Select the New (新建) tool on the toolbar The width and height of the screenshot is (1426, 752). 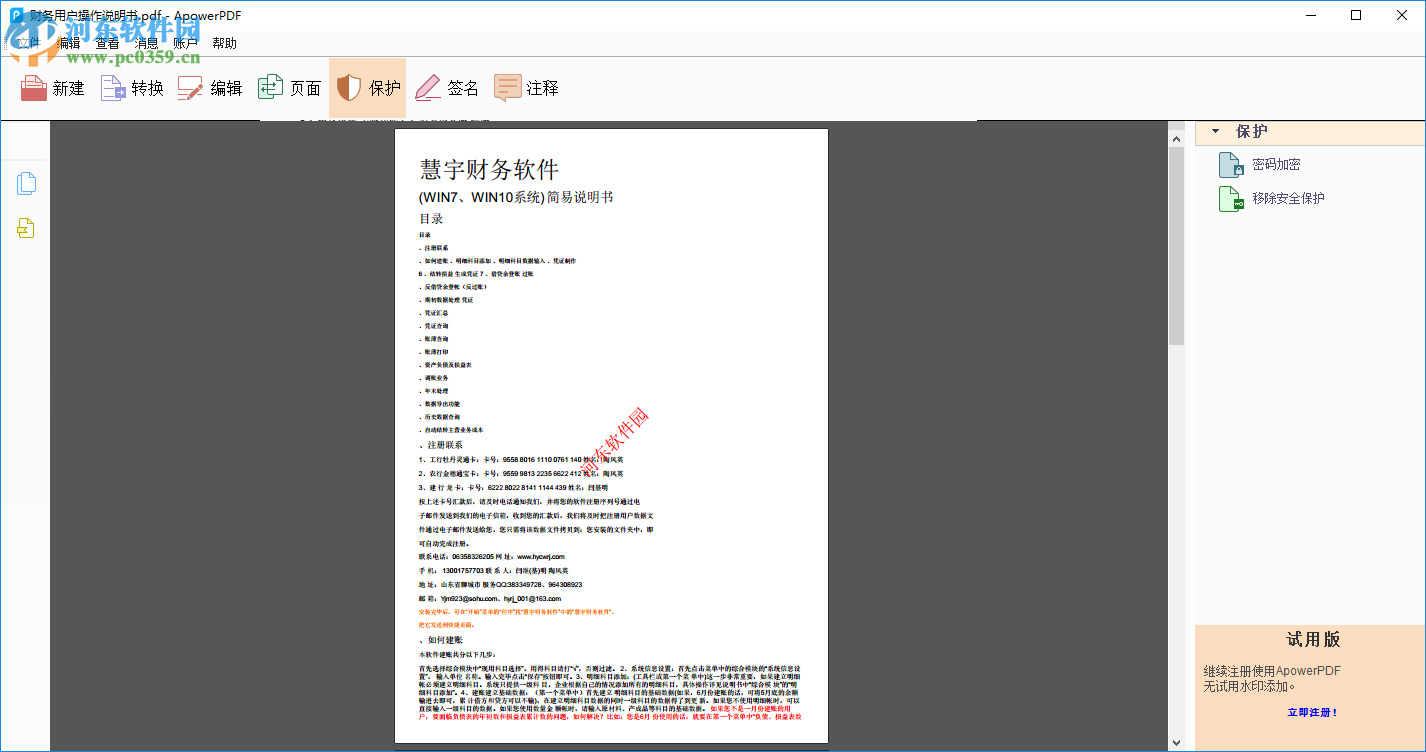[52, 88]
